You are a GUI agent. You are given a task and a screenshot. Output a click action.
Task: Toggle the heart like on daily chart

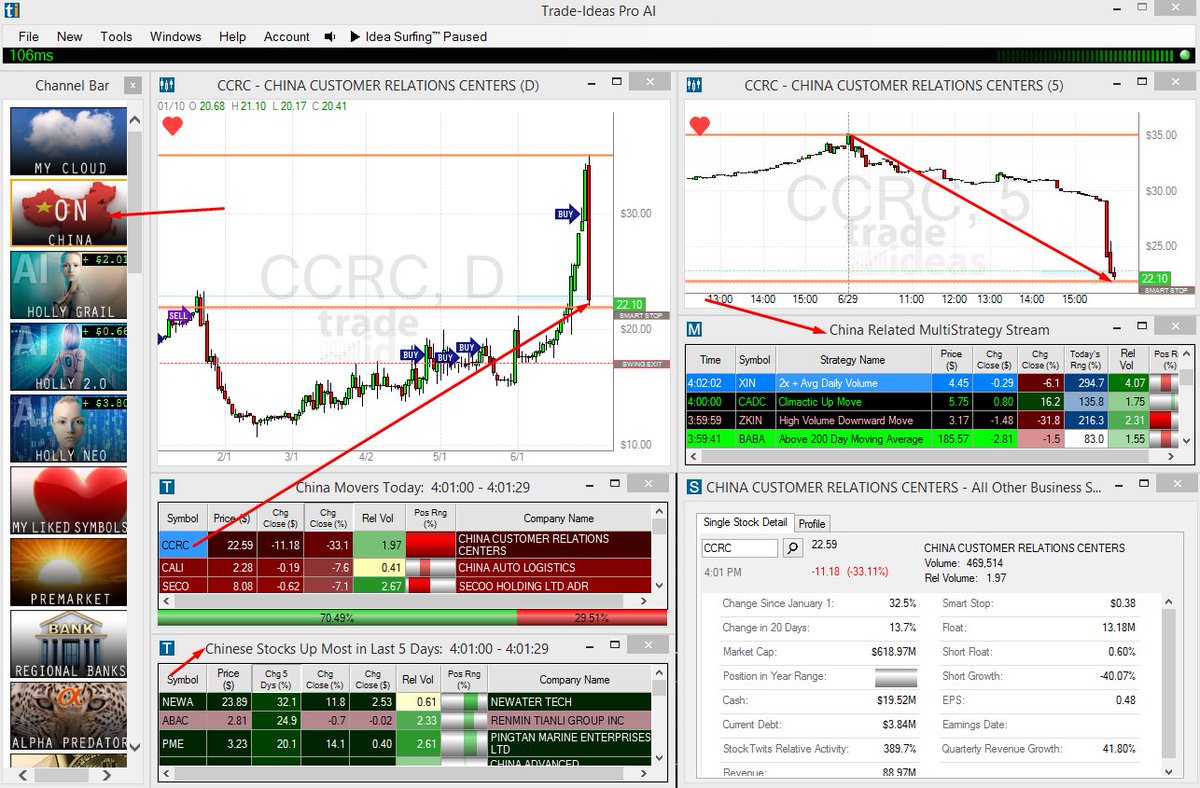tap(173, 126)
